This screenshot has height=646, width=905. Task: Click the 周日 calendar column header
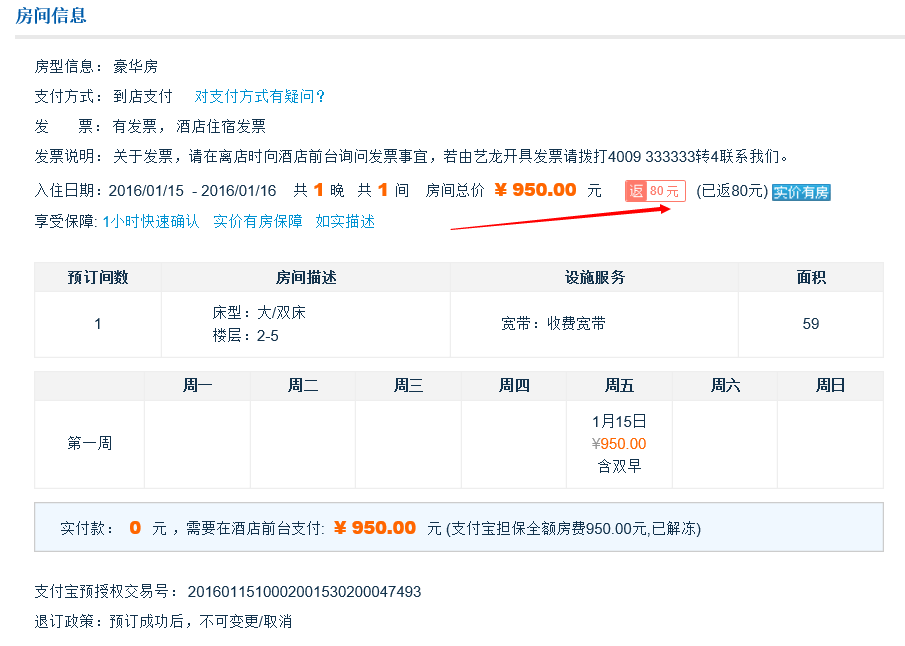(830, 385)
